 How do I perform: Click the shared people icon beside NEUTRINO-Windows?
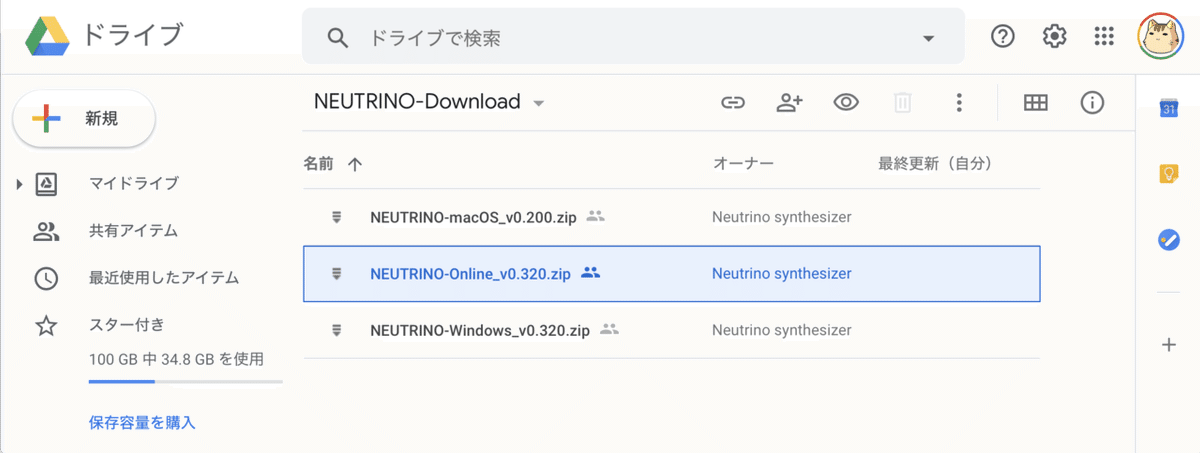(610, 329)
